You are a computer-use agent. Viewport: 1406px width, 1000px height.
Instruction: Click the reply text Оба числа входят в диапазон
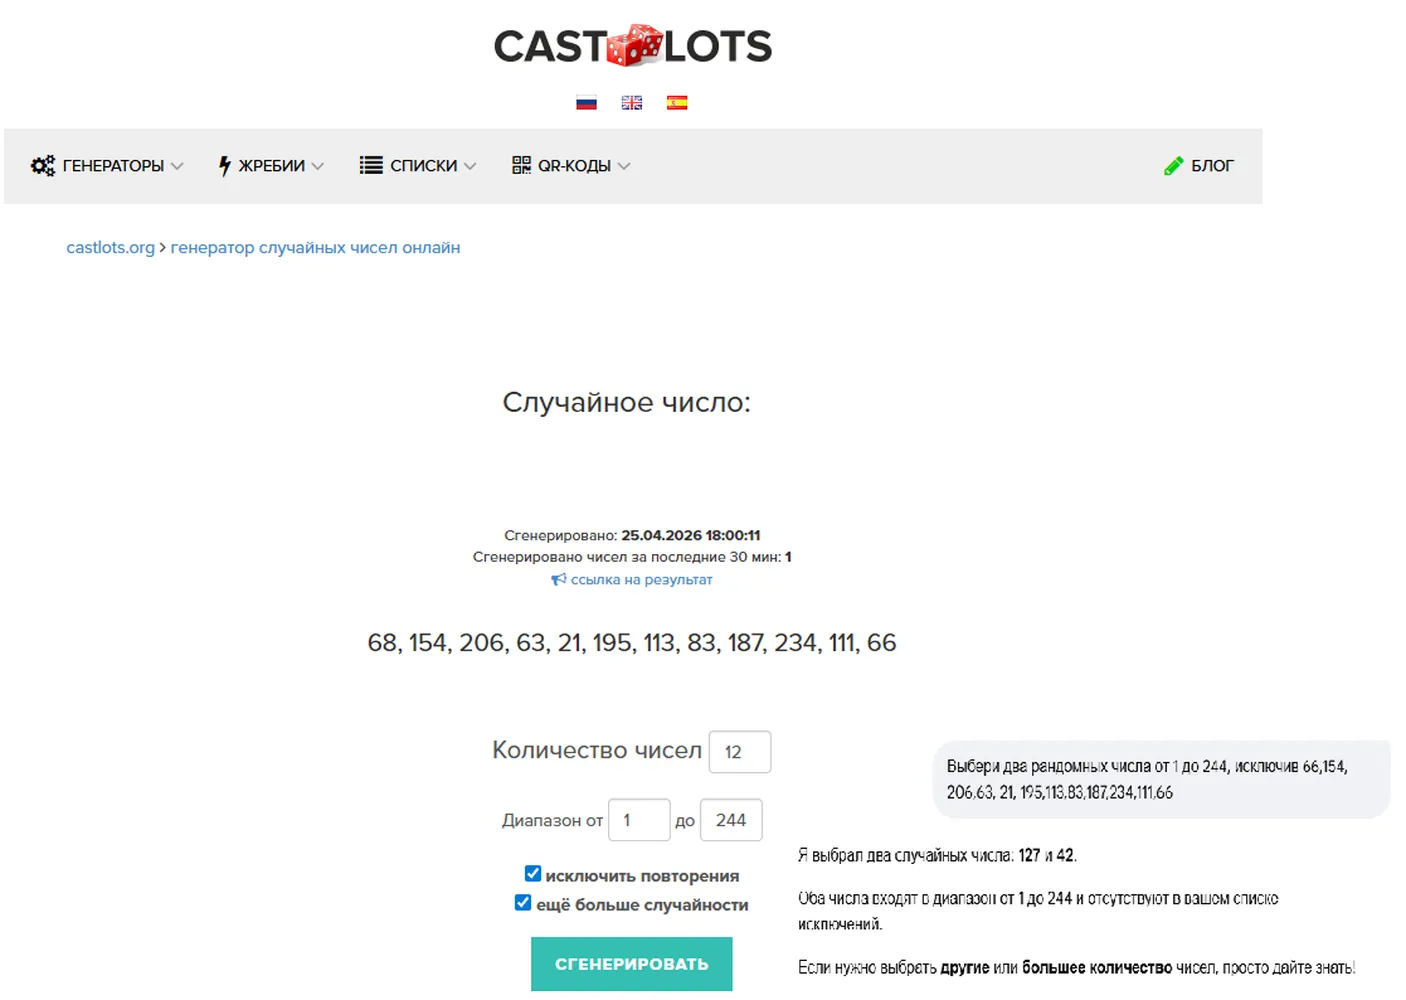click(1038, 911)
